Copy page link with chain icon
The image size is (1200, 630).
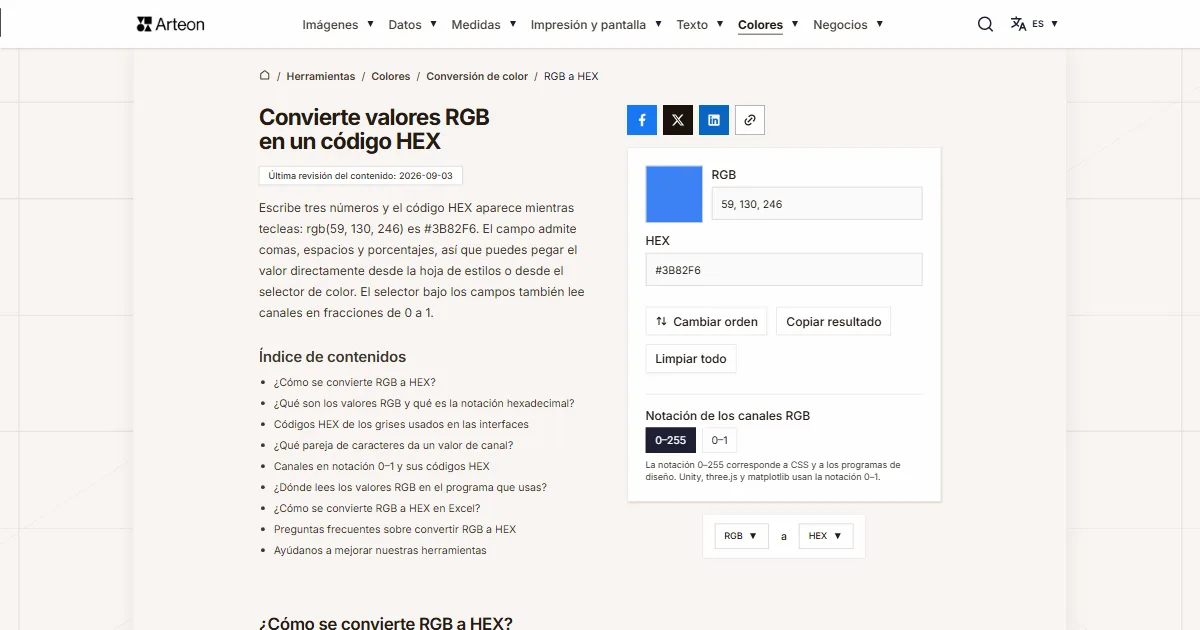750,120
